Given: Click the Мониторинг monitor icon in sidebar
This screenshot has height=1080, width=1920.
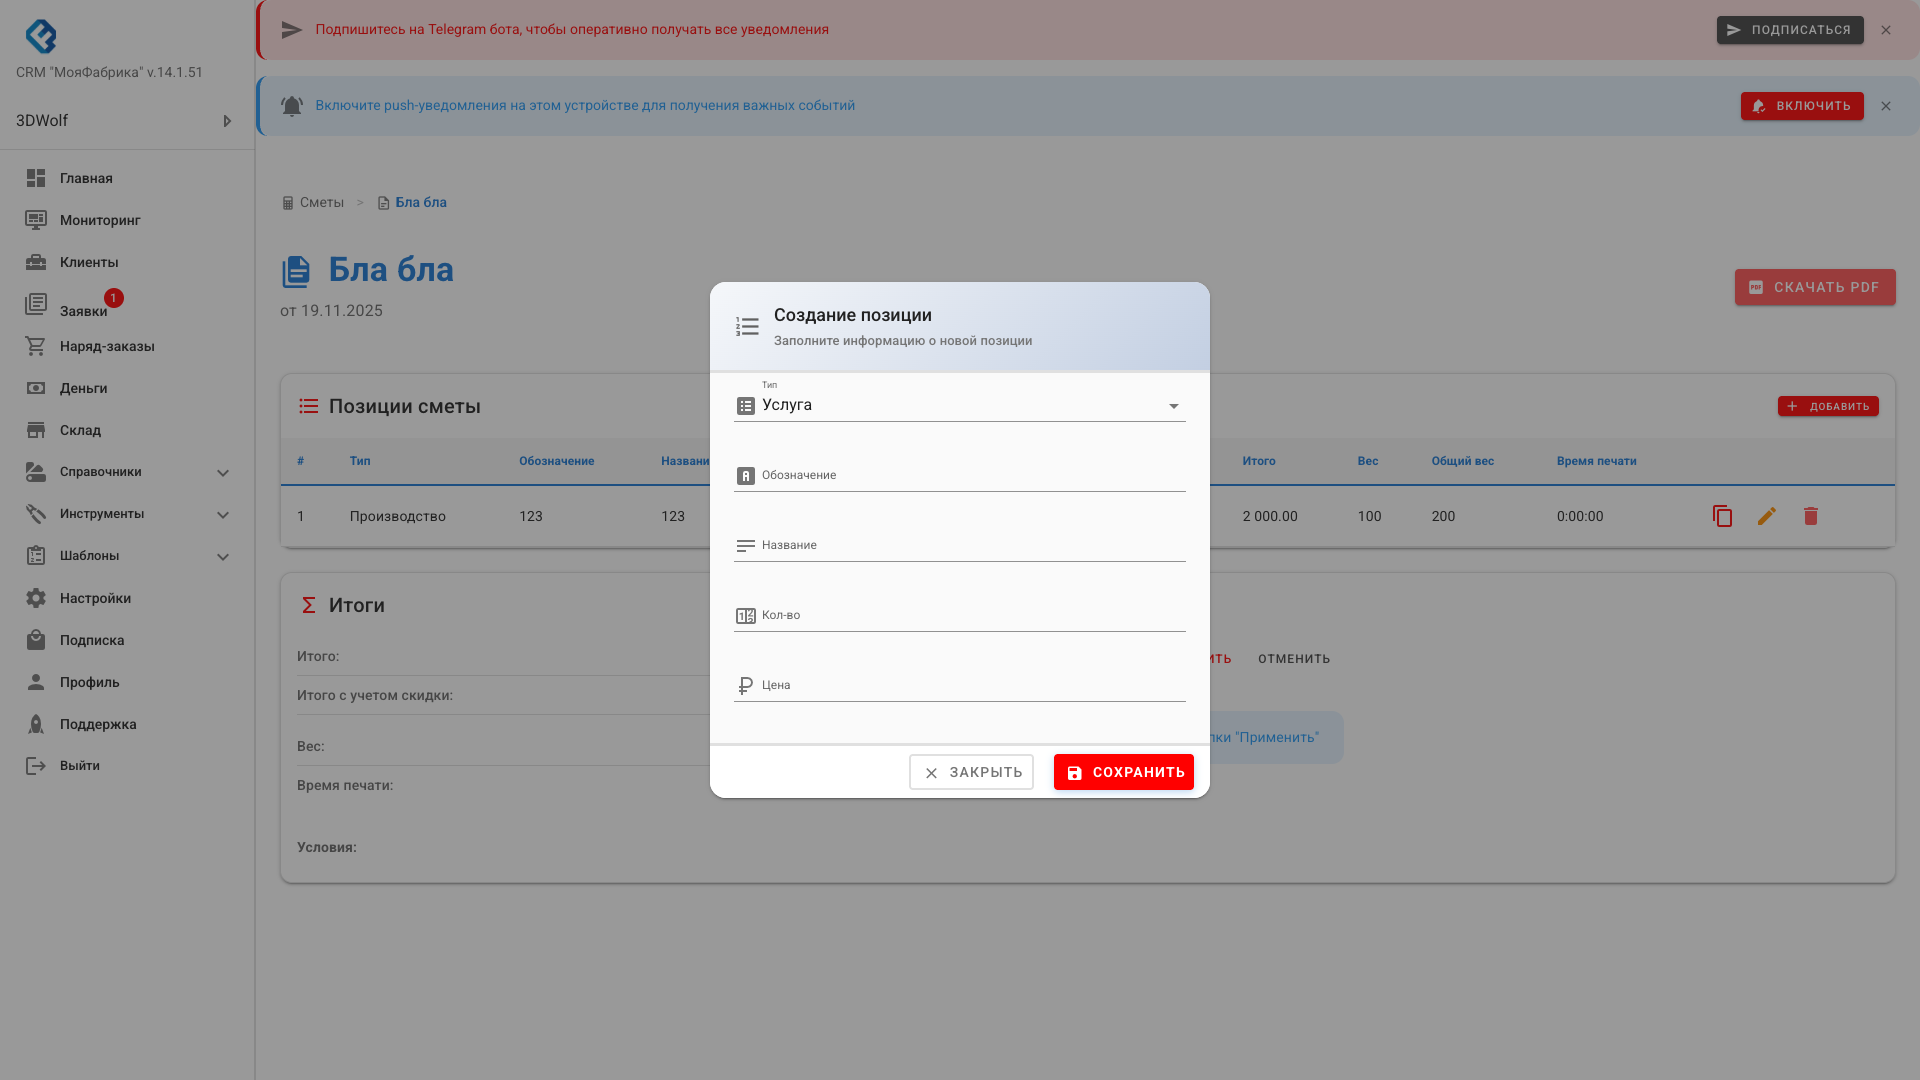Looking at the screenshot, I should (36, 220).
